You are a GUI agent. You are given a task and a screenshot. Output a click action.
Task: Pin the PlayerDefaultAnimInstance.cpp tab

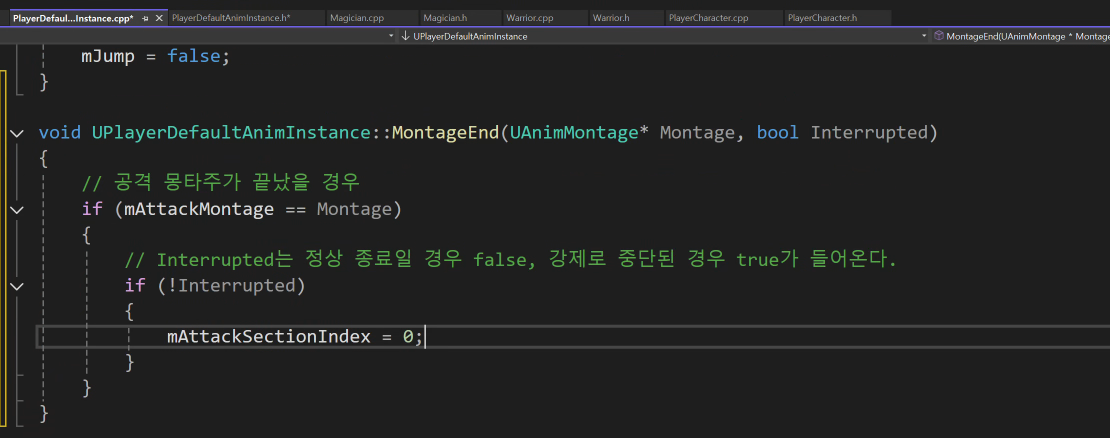(145, 18)
